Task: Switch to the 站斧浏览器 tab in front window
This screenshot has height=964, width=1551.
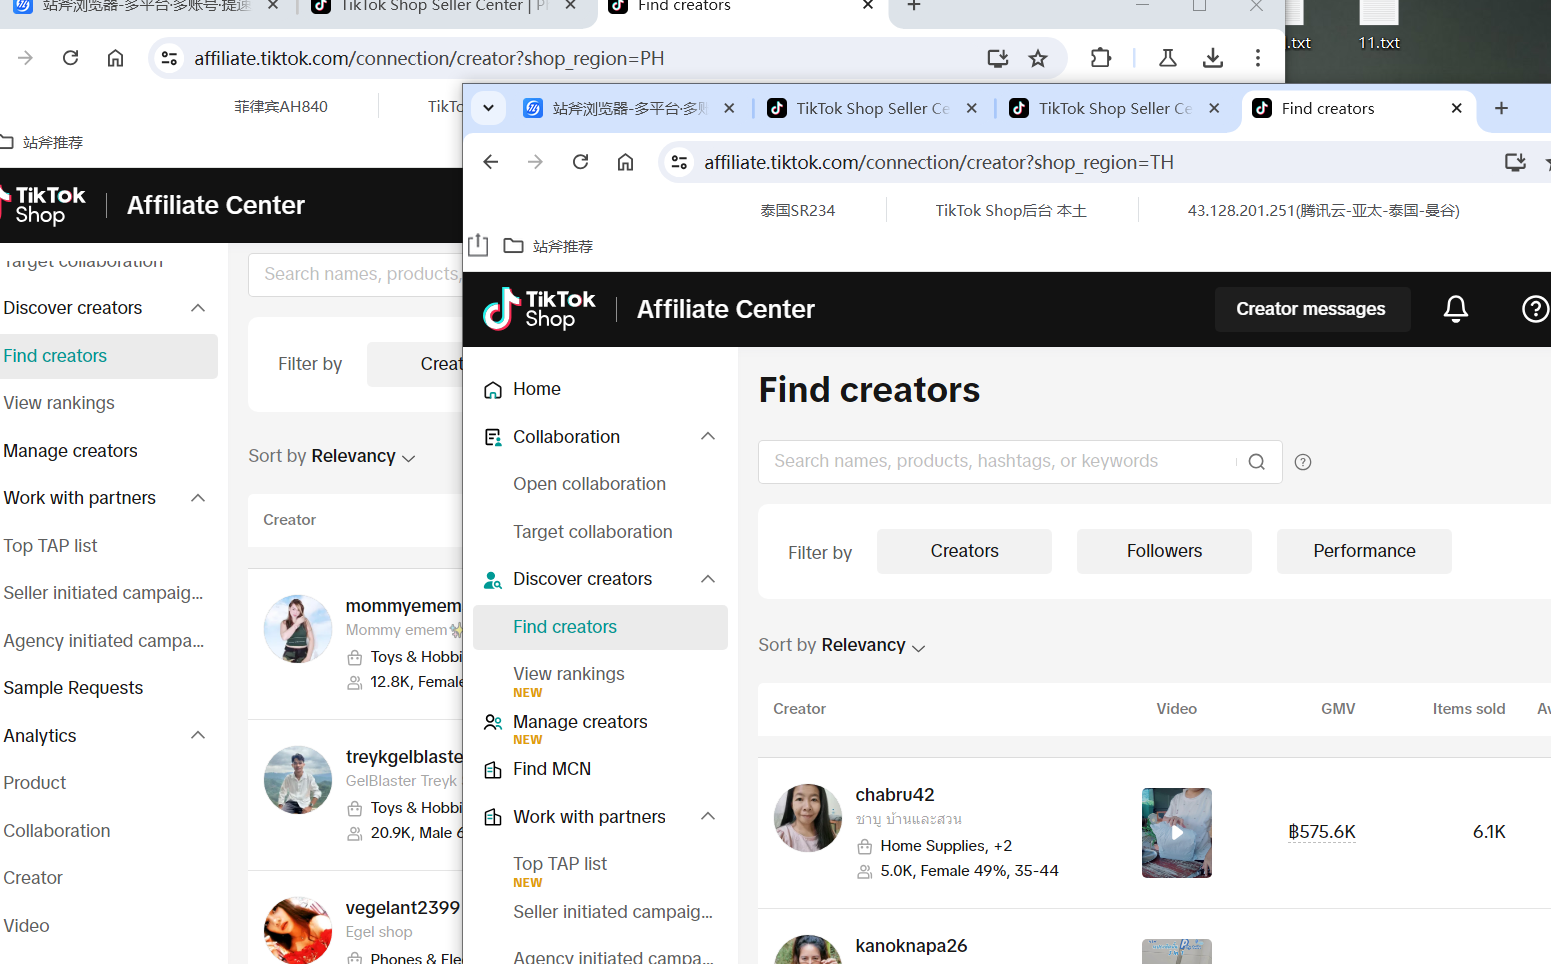Action: click(x=628, y=108)
